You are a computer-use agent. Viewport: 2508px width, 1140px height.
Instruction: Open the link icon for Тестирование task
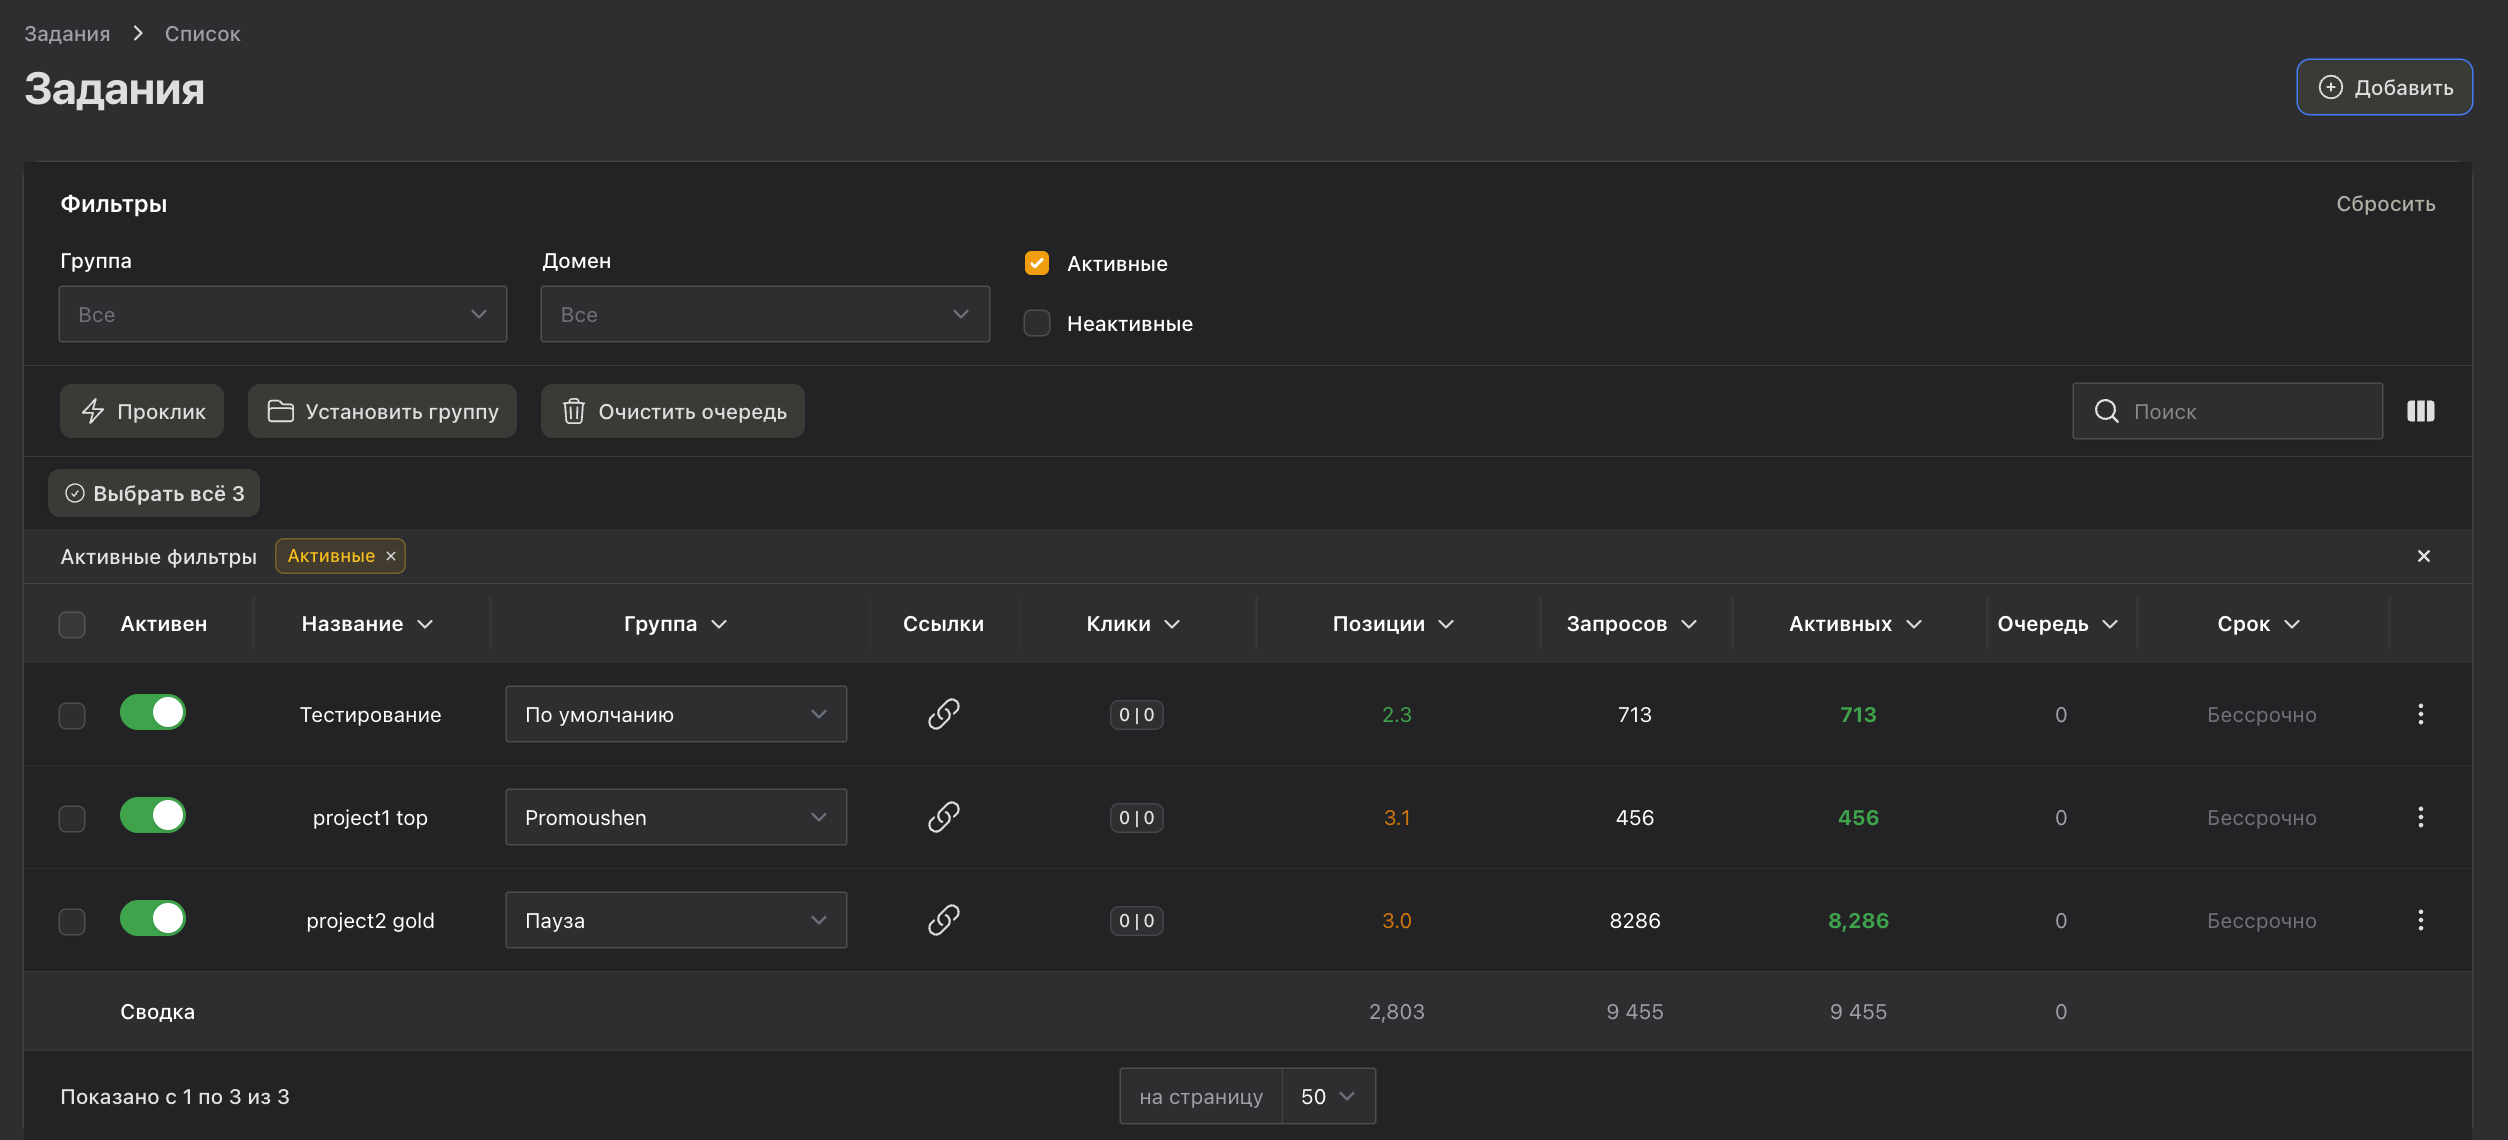pyautogui.click(x=943, y=714)
